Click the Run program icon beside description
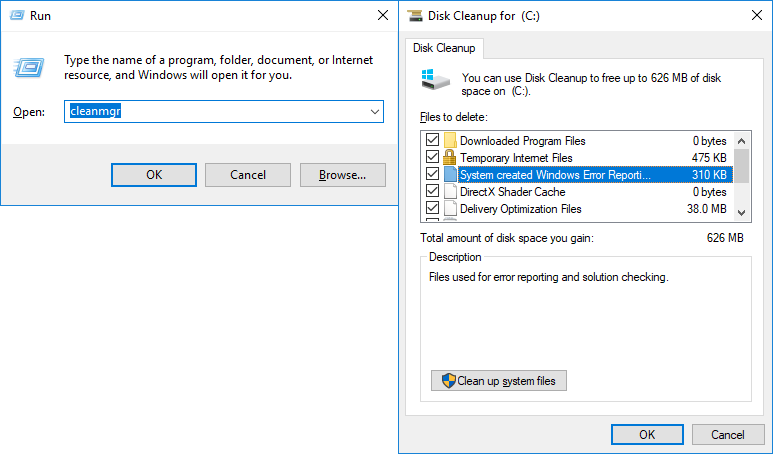 pos(30,67)
